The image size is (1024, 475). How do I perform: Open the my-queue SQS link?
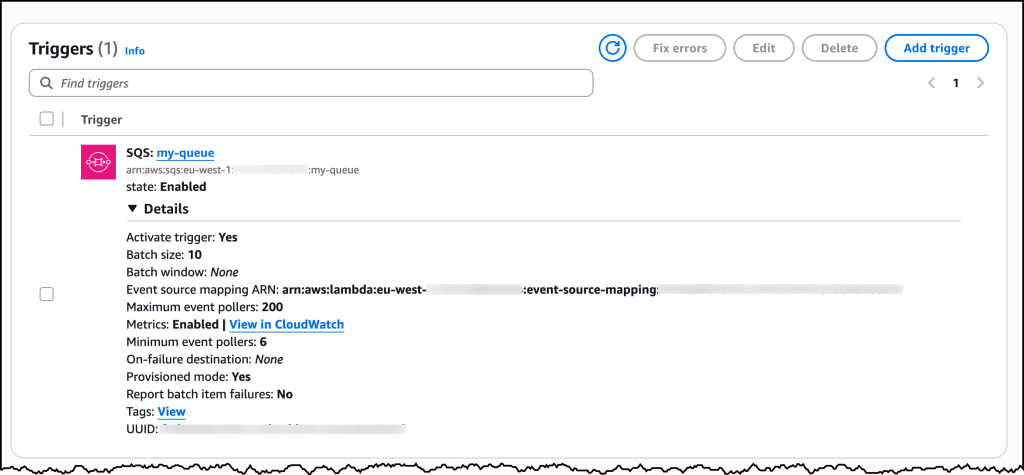pyautogui.click(x=185, y=153)
